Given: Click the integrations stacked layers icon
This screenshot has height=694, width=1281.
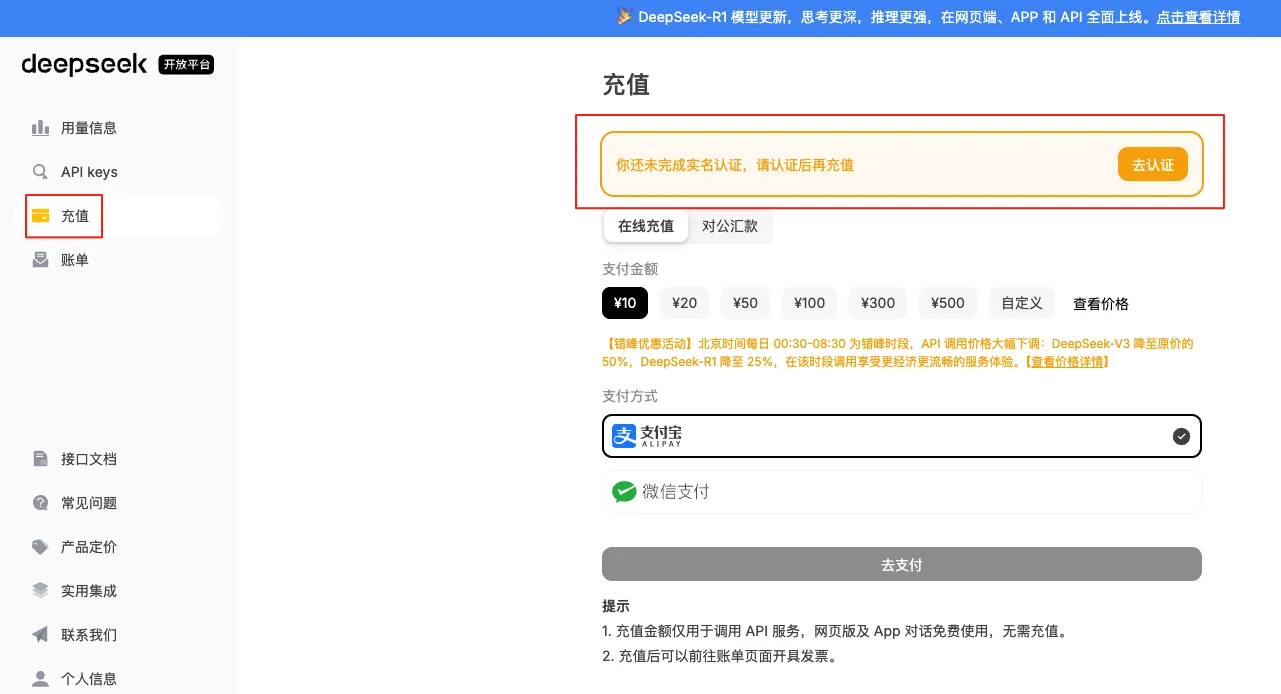Looking at the screenshot, I should (40, 591).
